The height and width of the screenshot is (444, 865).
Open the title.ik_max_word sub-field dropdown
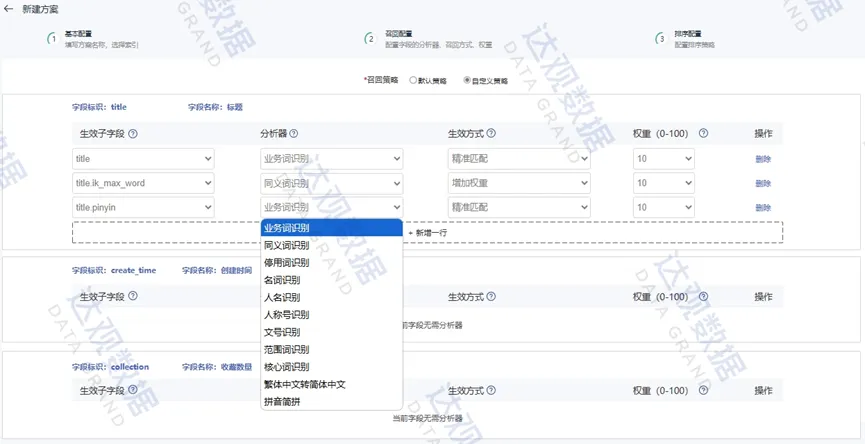point(143,183)
